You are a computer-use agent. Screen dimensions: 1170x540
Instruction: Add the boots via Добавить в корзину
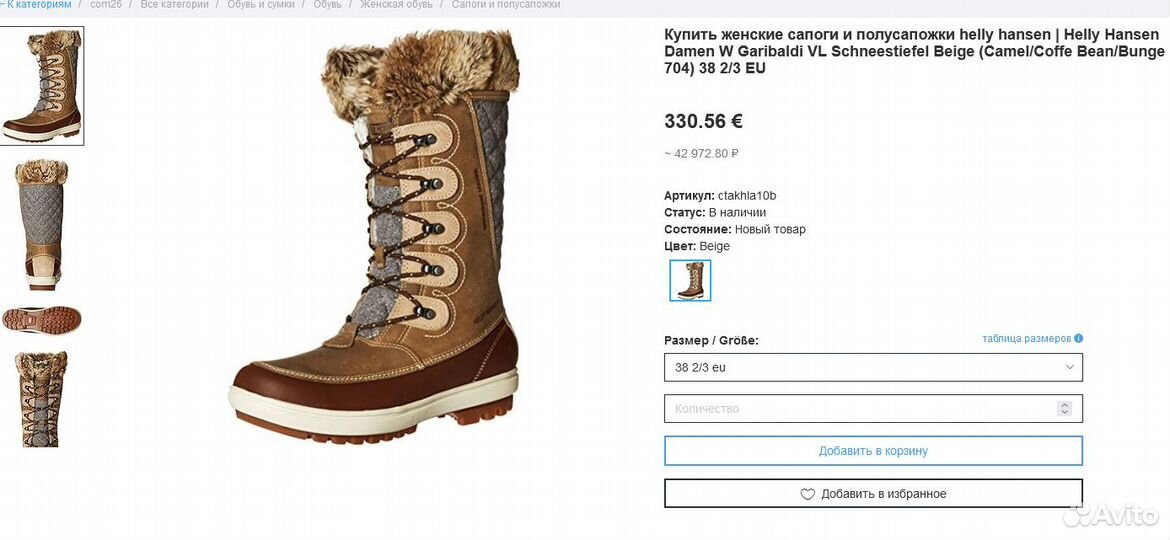(873, 450)
